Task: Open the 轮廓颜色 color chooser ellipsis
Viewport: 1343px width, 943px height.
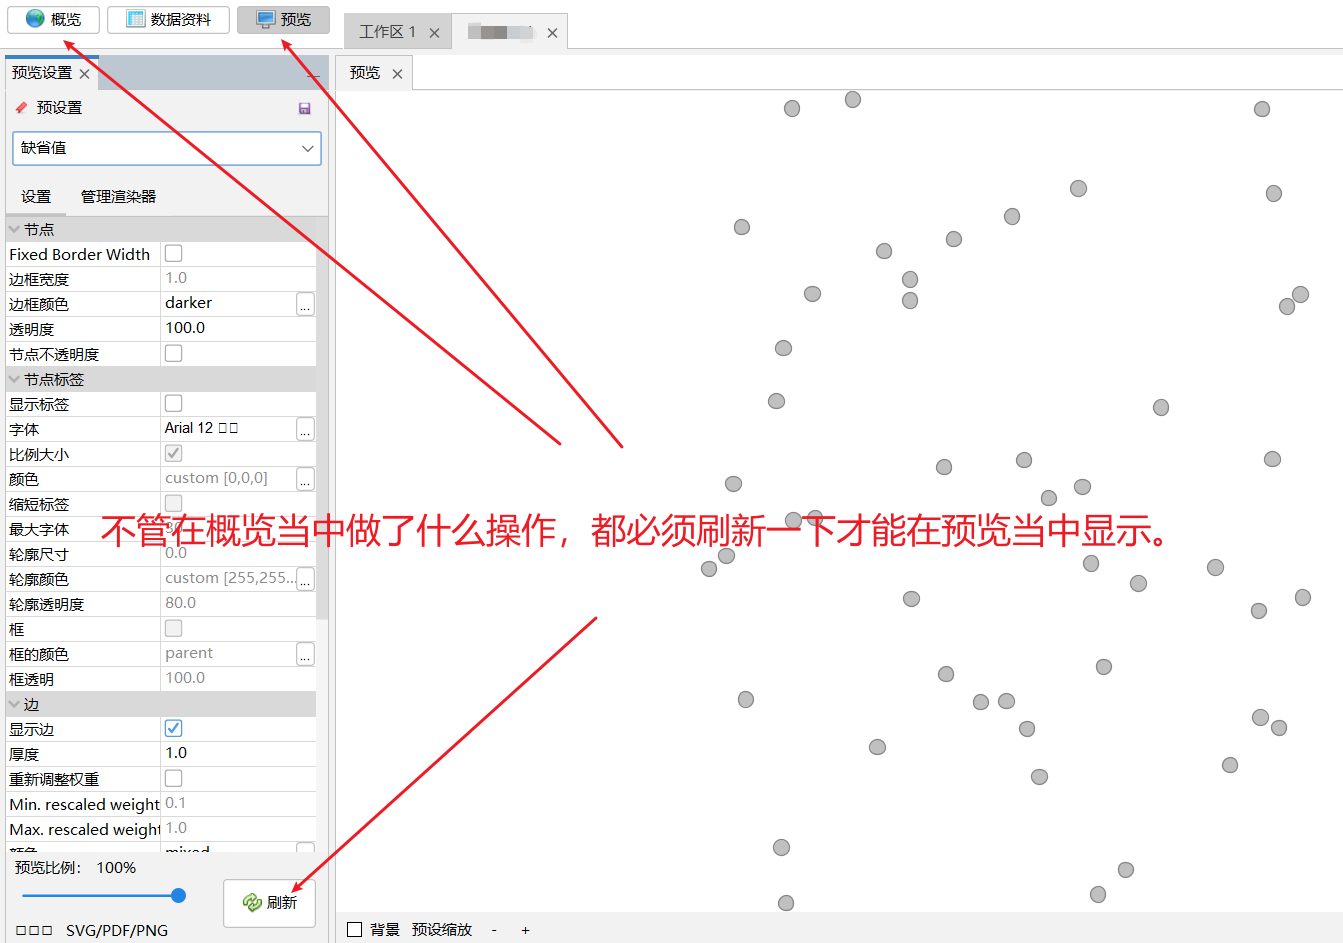Action: tap(306, 578)
